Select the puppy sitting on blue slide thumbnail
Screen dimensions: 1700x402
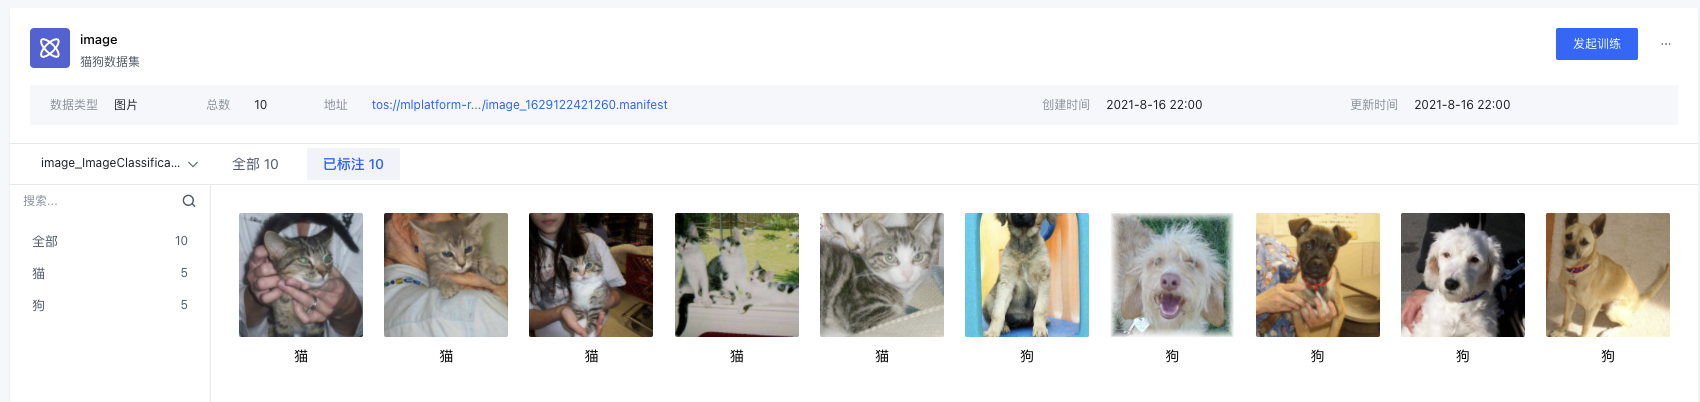(x=1027, y=275)
